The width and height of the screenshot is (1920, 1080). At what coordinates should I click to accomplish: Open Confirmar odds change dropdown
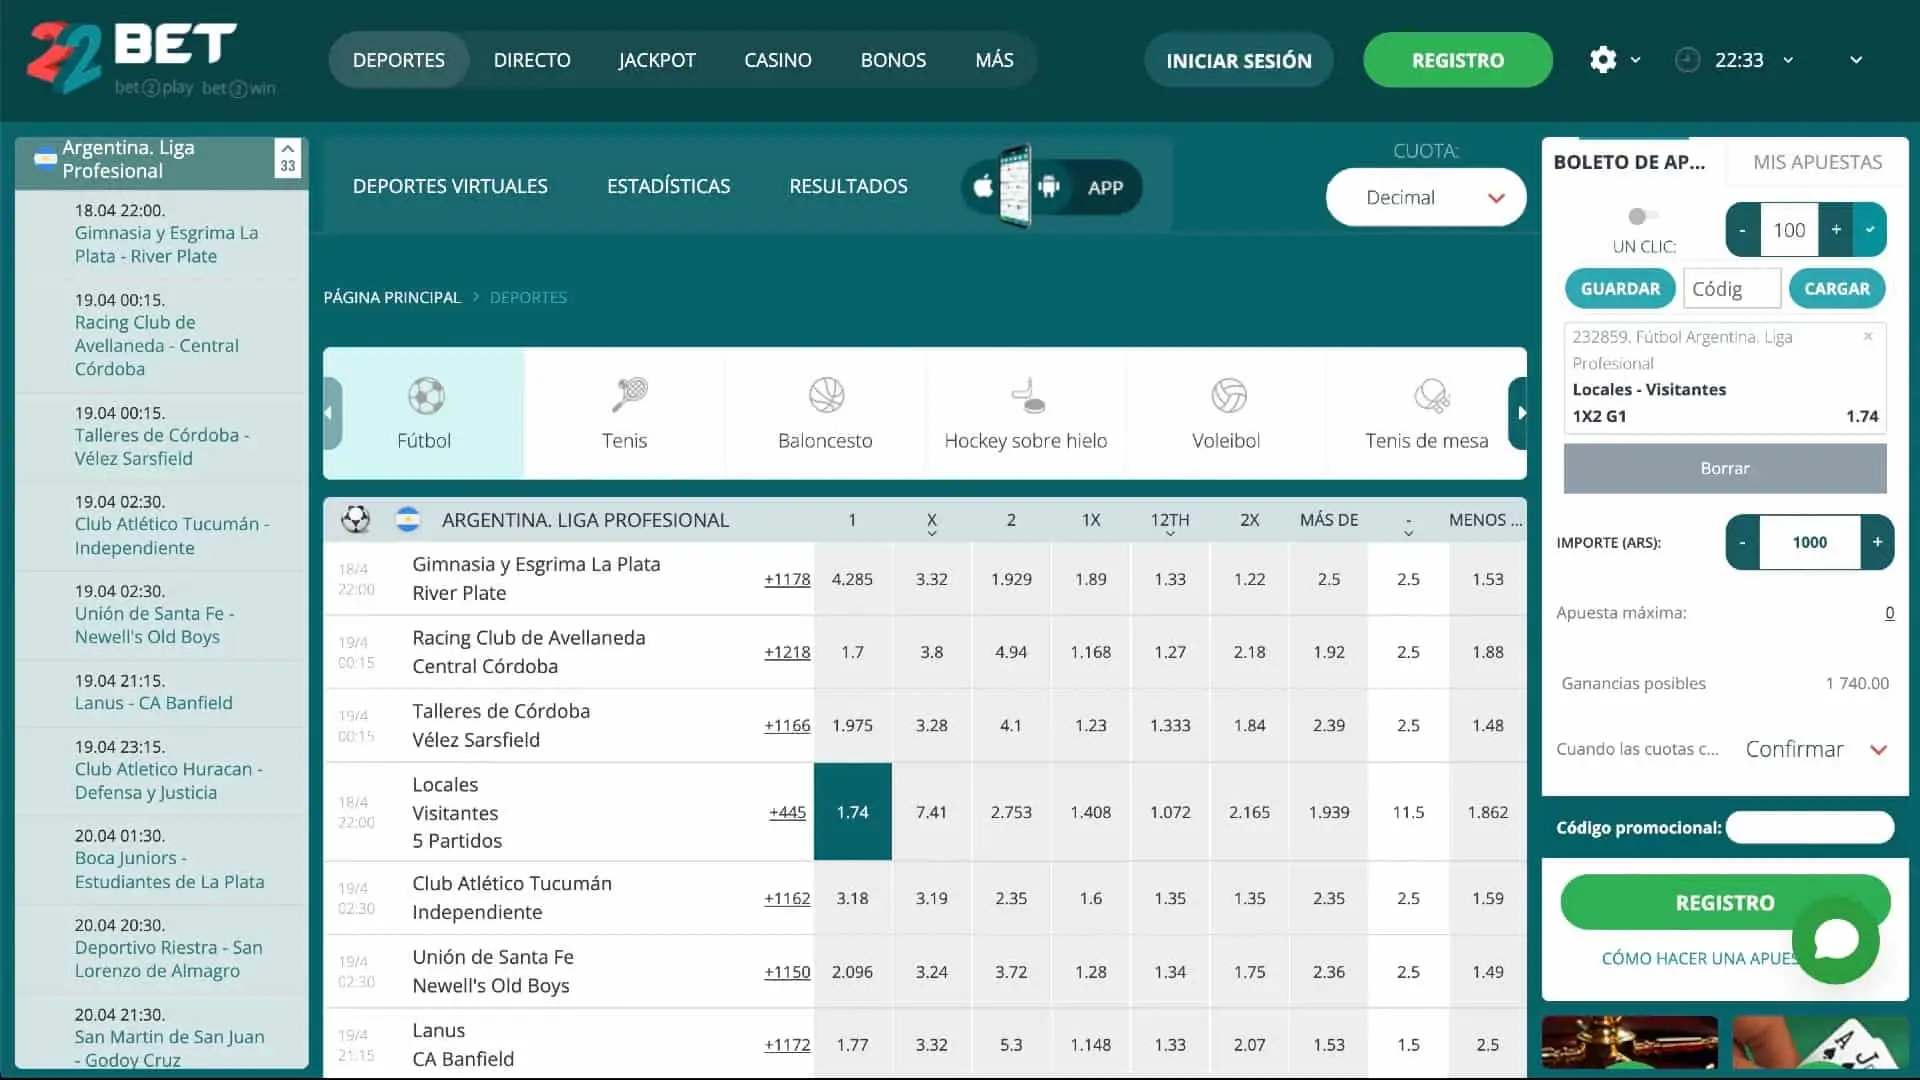point(1816,749)
